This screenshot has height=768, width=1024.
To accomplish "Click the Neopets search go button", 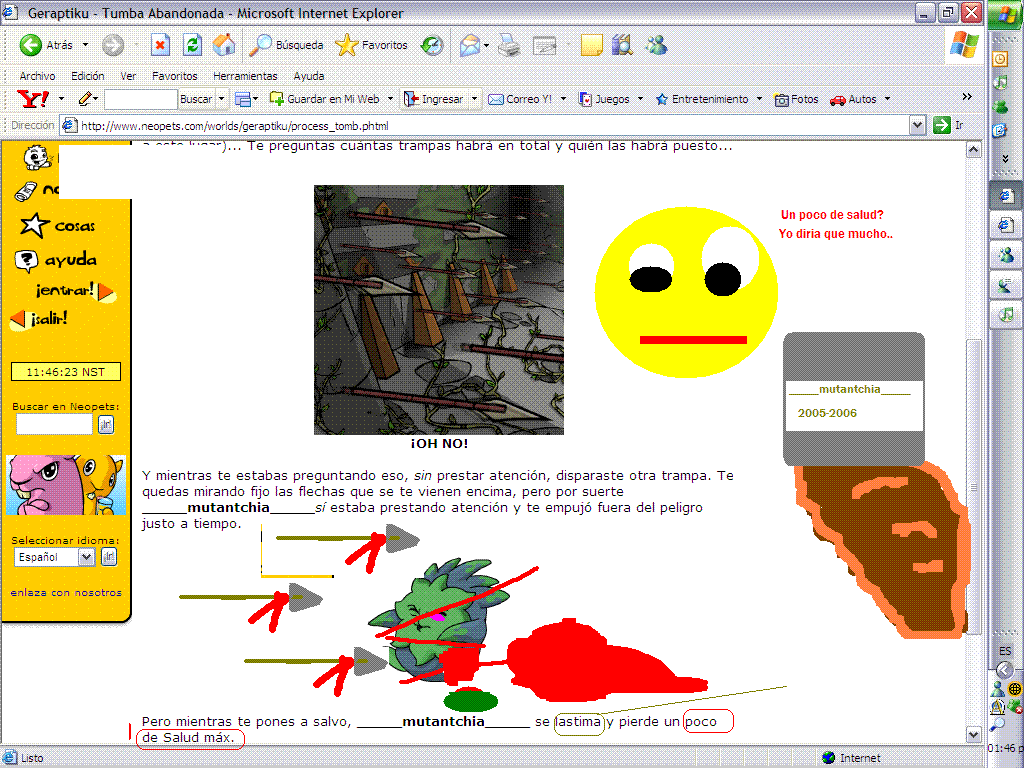I will tap(106, 425).
